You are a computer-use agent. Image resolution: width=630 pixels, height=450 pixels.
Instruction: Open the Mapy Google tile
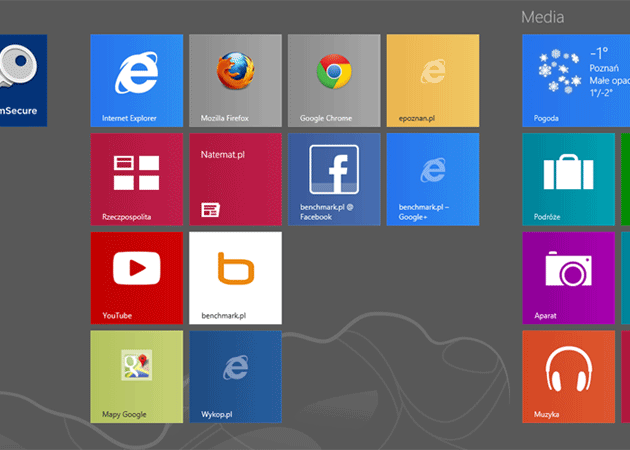click(137, 377)
